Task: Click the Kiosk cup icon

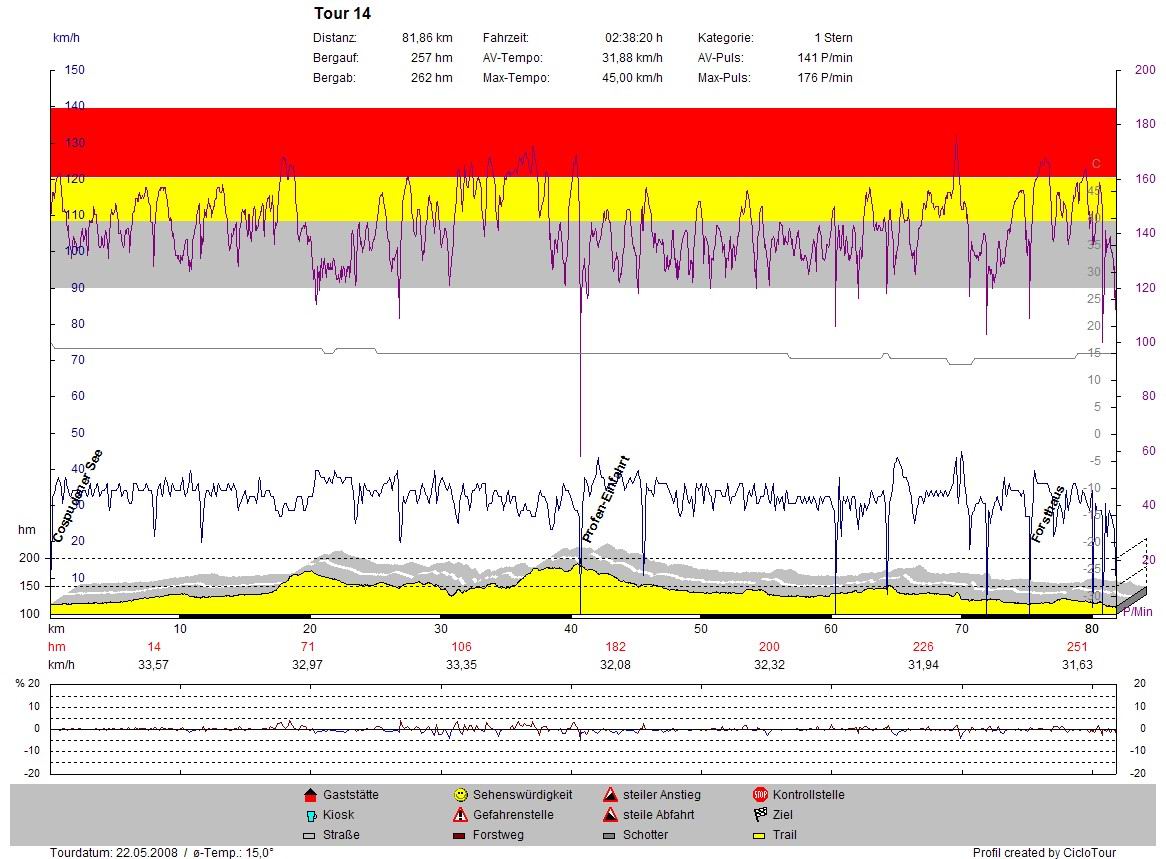Action: [309, 816]
